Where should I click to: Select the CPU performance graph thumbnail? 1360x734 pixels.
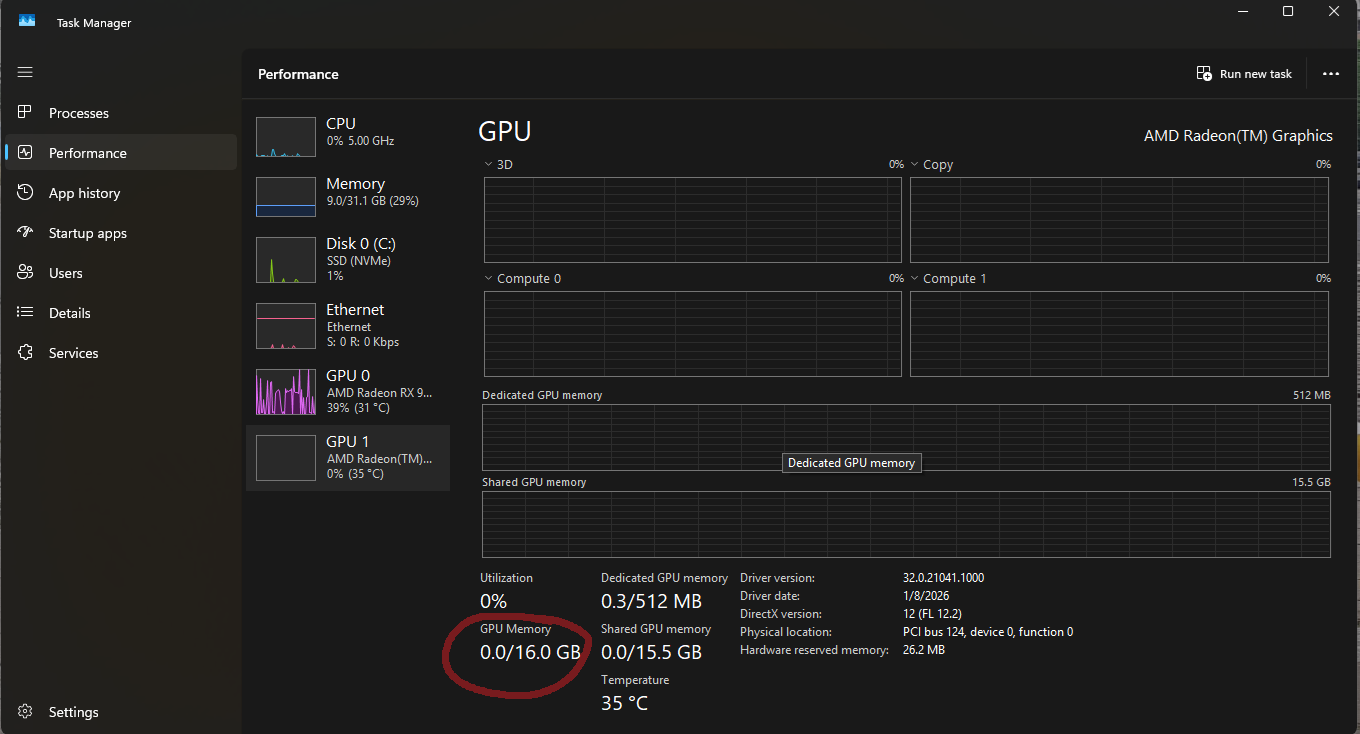pos(286,137)
